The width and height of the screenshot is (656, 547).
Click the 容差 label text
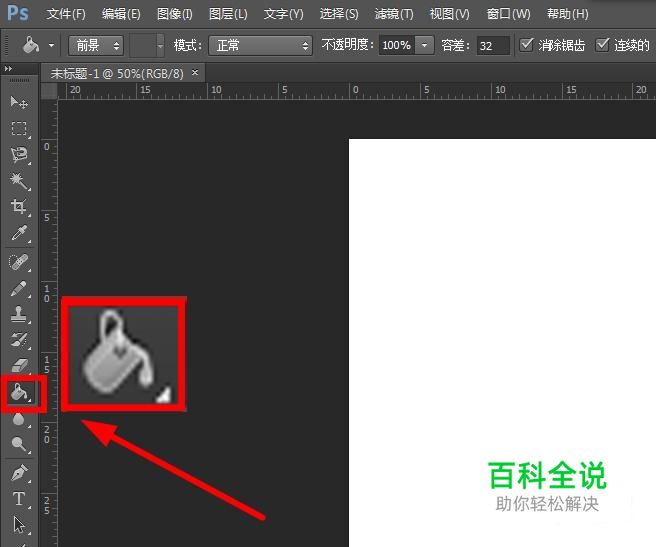(456, 45)
